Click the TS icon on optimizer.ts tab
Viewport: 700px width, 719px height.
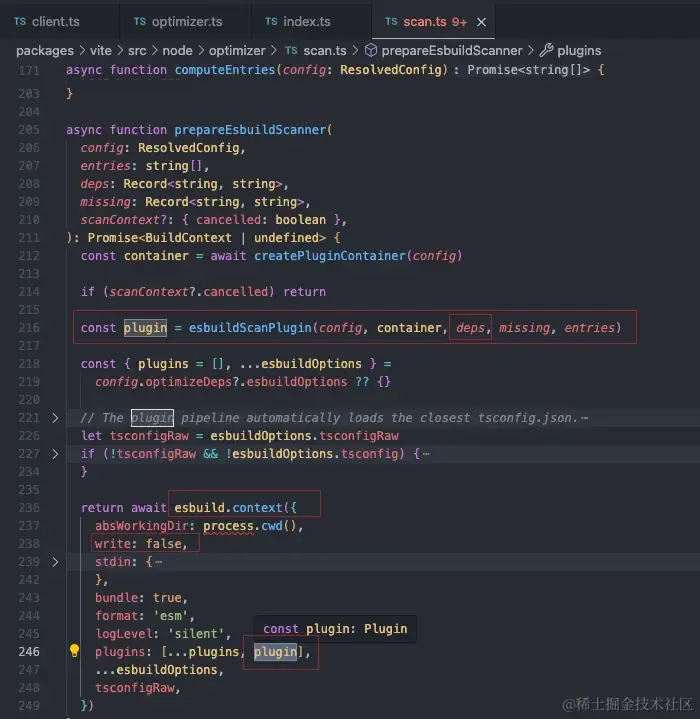coord(140,22)
